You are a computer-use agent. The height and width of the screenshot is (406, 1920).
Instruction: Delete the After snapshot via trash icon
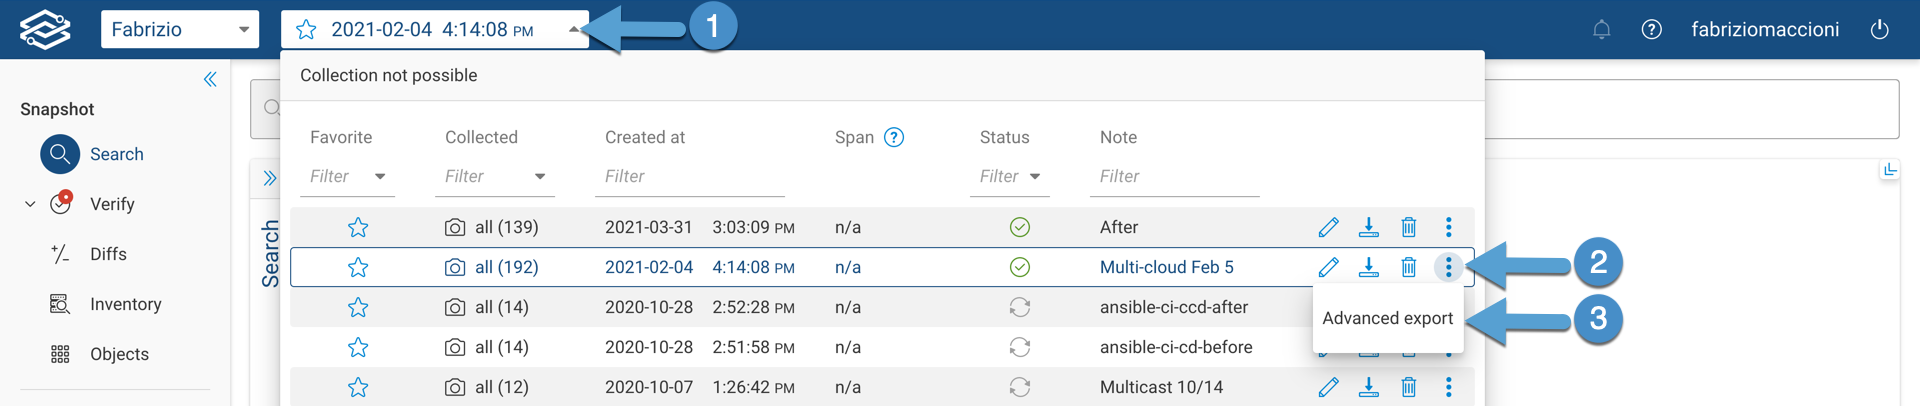tap(1408, 227)
